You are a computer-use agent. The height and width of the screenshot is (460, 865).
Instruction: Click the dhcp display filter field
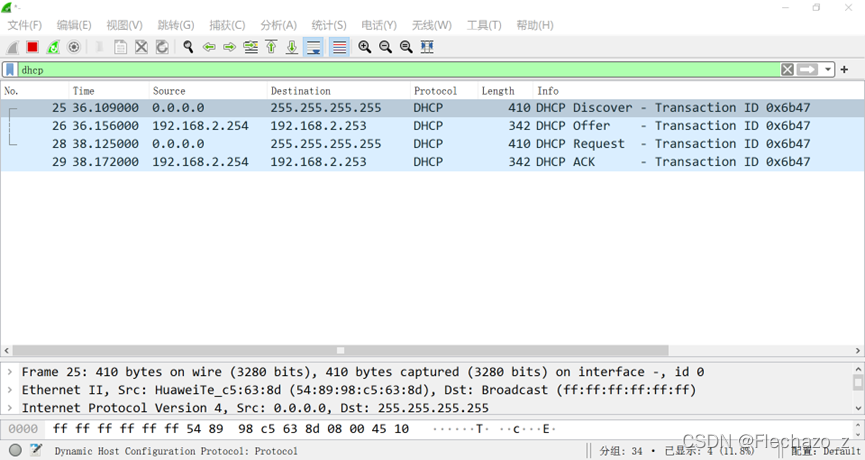398,70
